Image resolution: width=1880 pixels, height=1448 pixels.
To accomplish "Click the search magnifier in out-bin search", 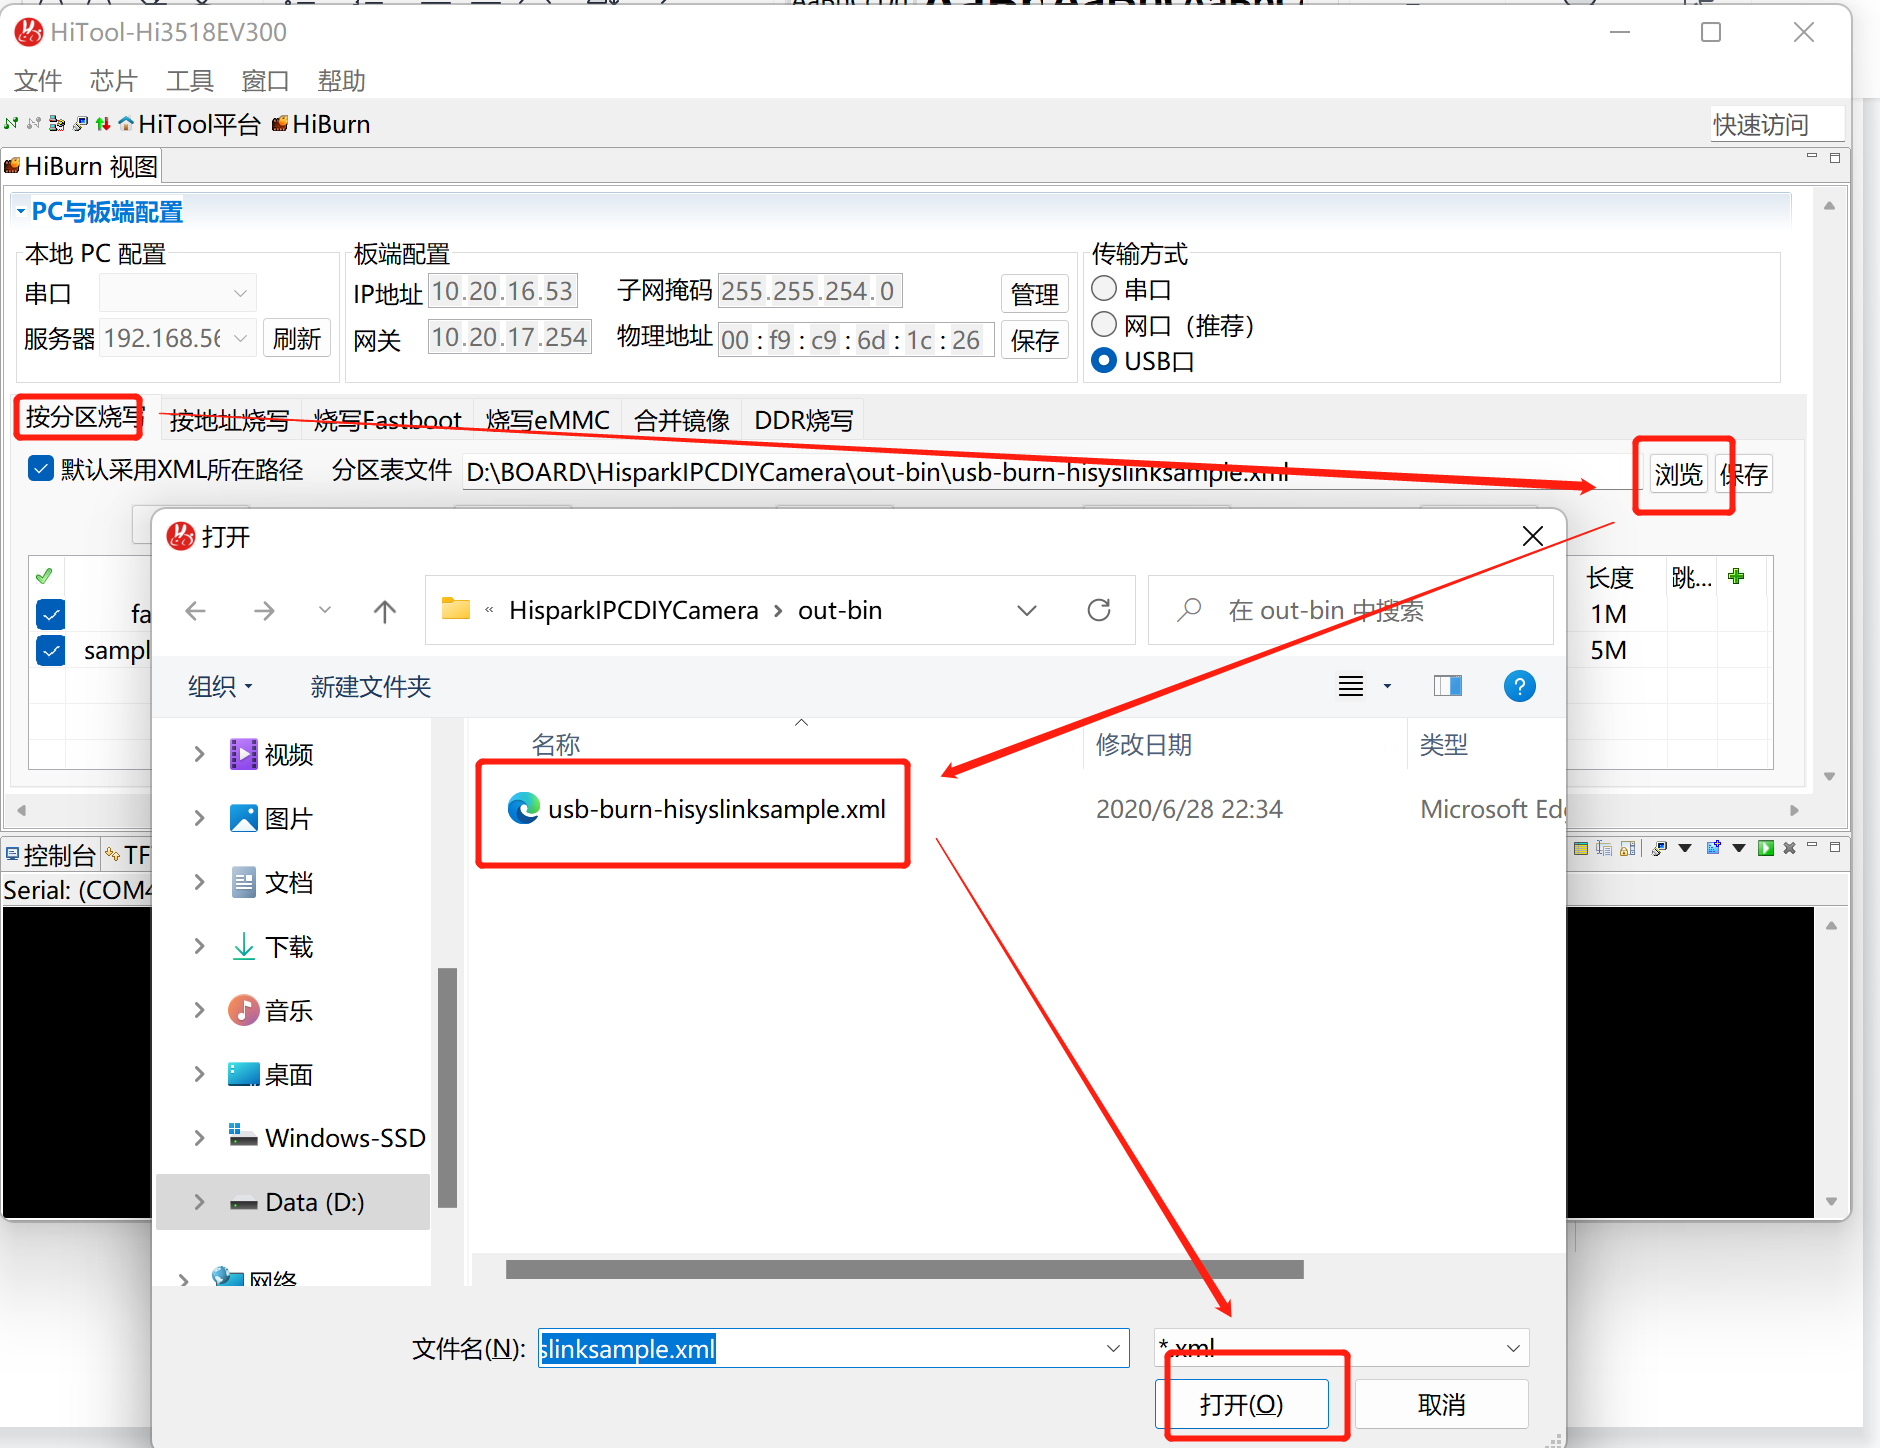I will coord(1189,610).
